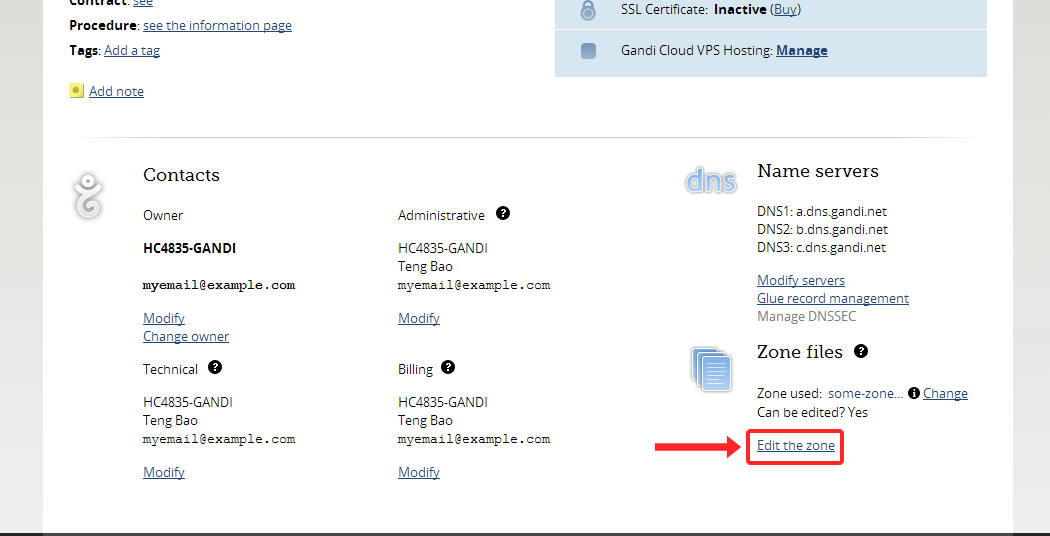
Task: Click DNS1: a.dns.gandi.net entry
Action: pos(822,212)
